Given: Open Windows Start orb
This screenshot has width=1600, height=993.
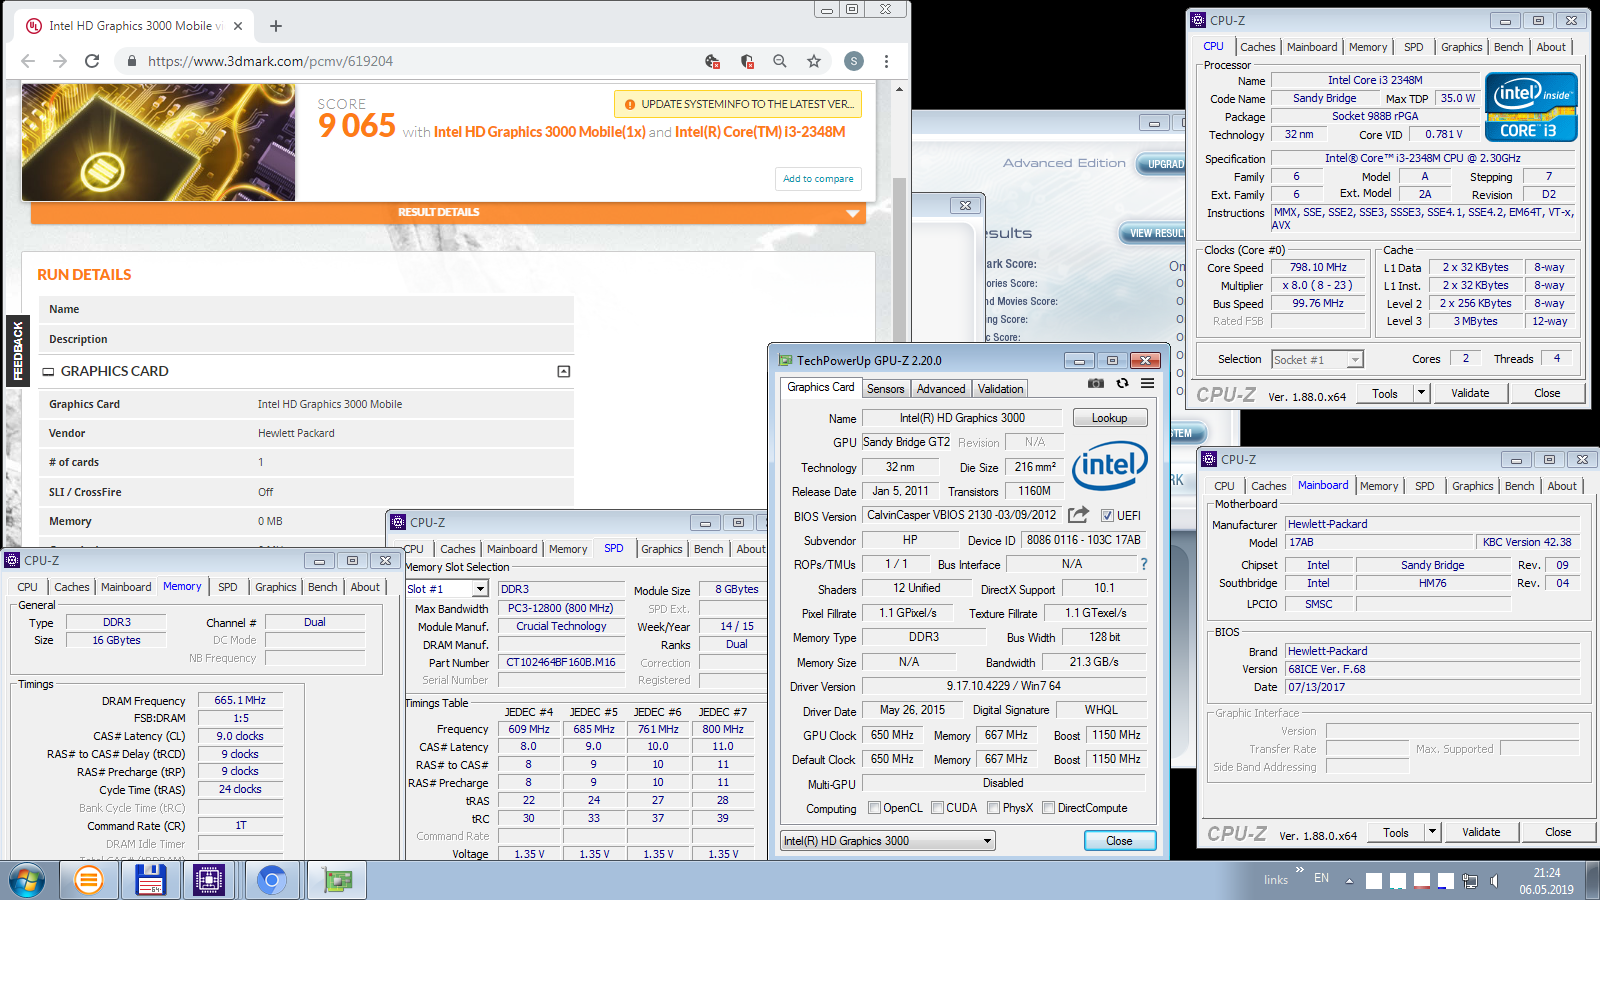Looking at the screenshot, I should click(x=26, y=881).
